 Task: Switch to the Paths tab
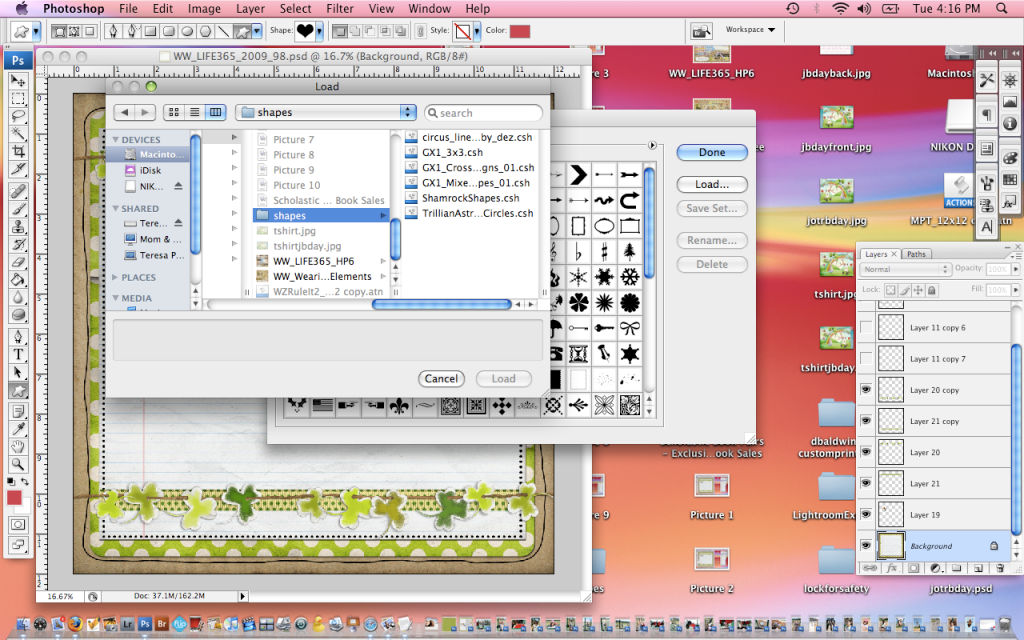click(916, 254)
